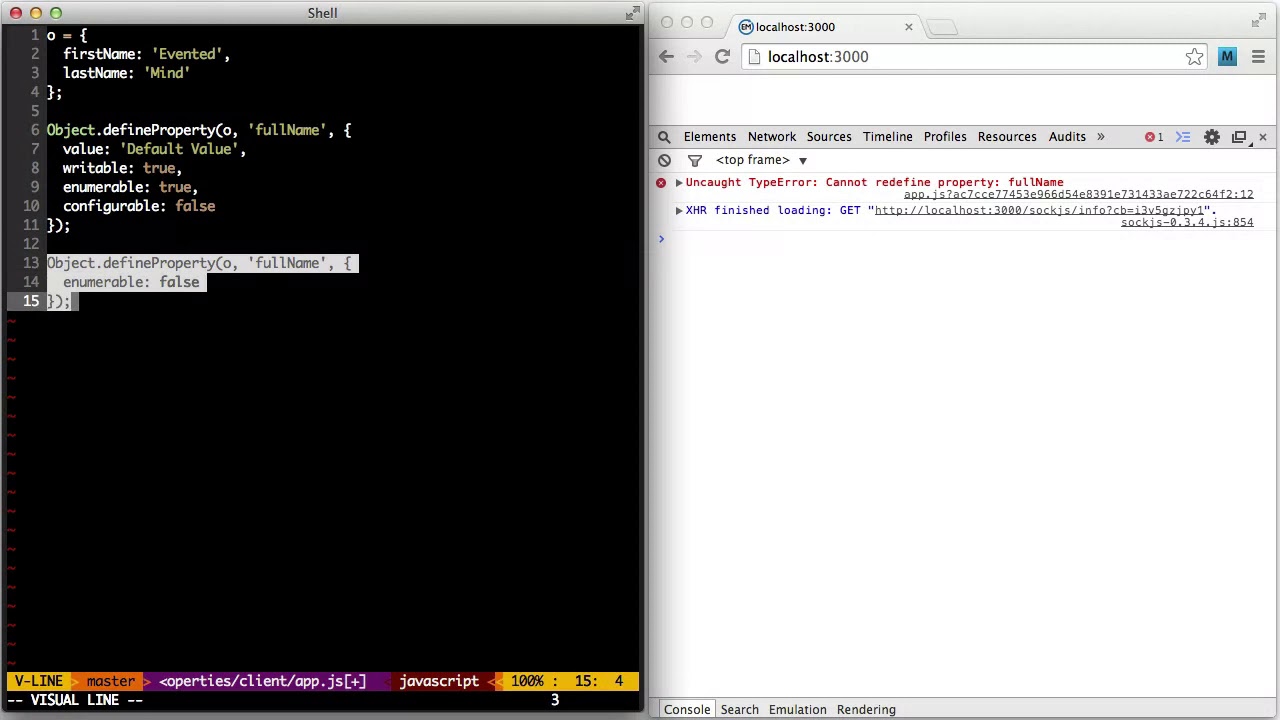1280x720 pixels.
Task: Enter fullscreen in the browser window
Action: (1258, 20)
